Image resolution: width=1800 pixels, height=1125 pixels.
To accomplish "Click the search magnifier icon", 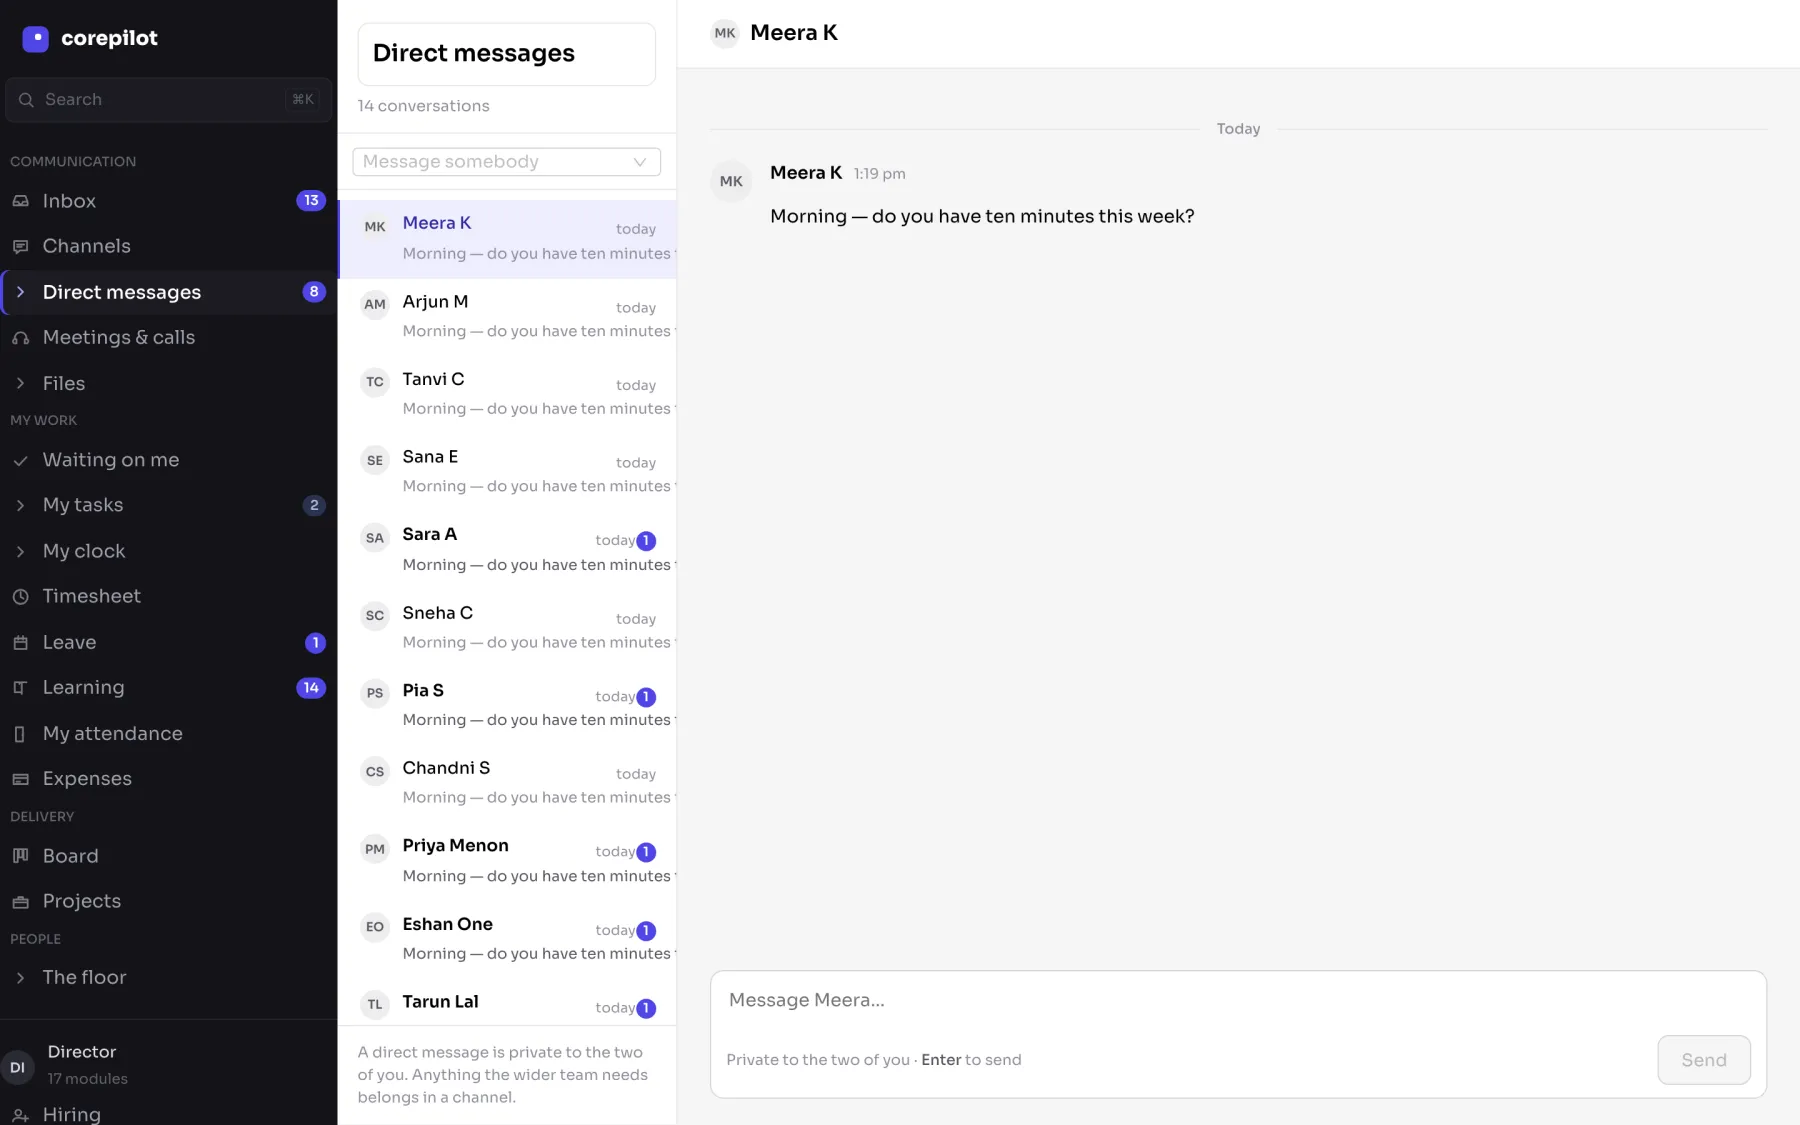I will coord(26,100).
